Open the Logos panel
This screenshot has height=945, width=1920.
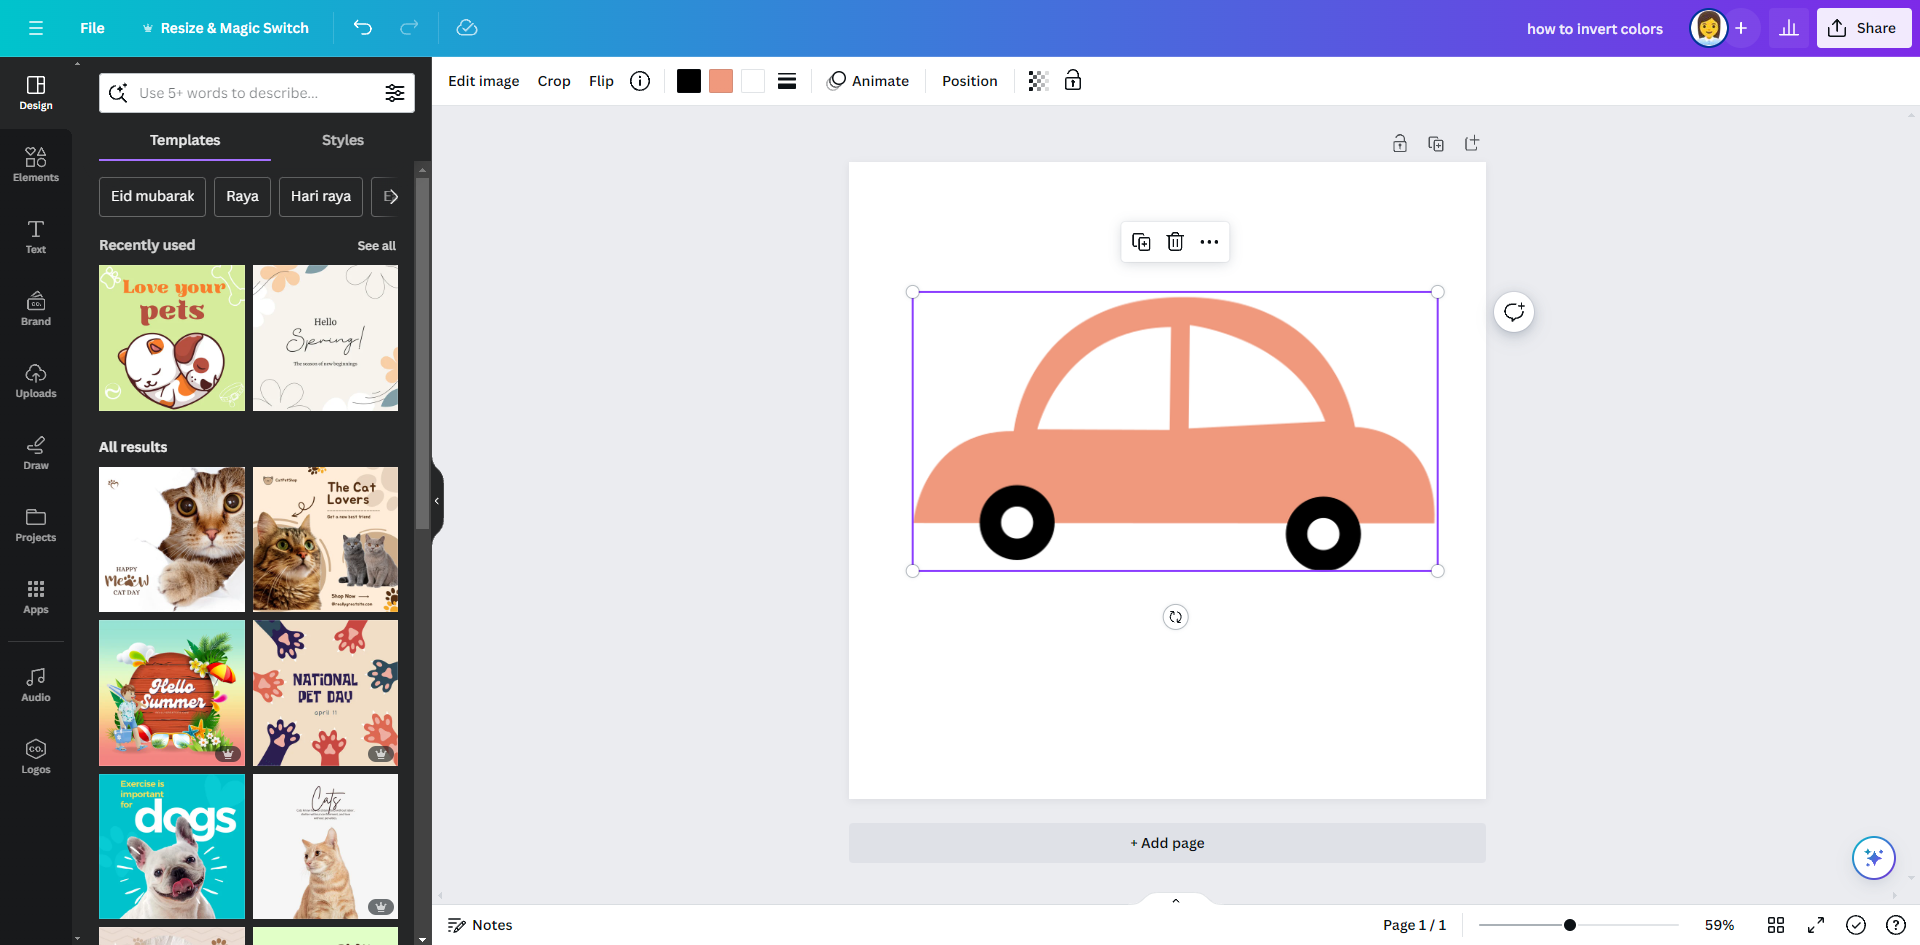tap(36, 757)
